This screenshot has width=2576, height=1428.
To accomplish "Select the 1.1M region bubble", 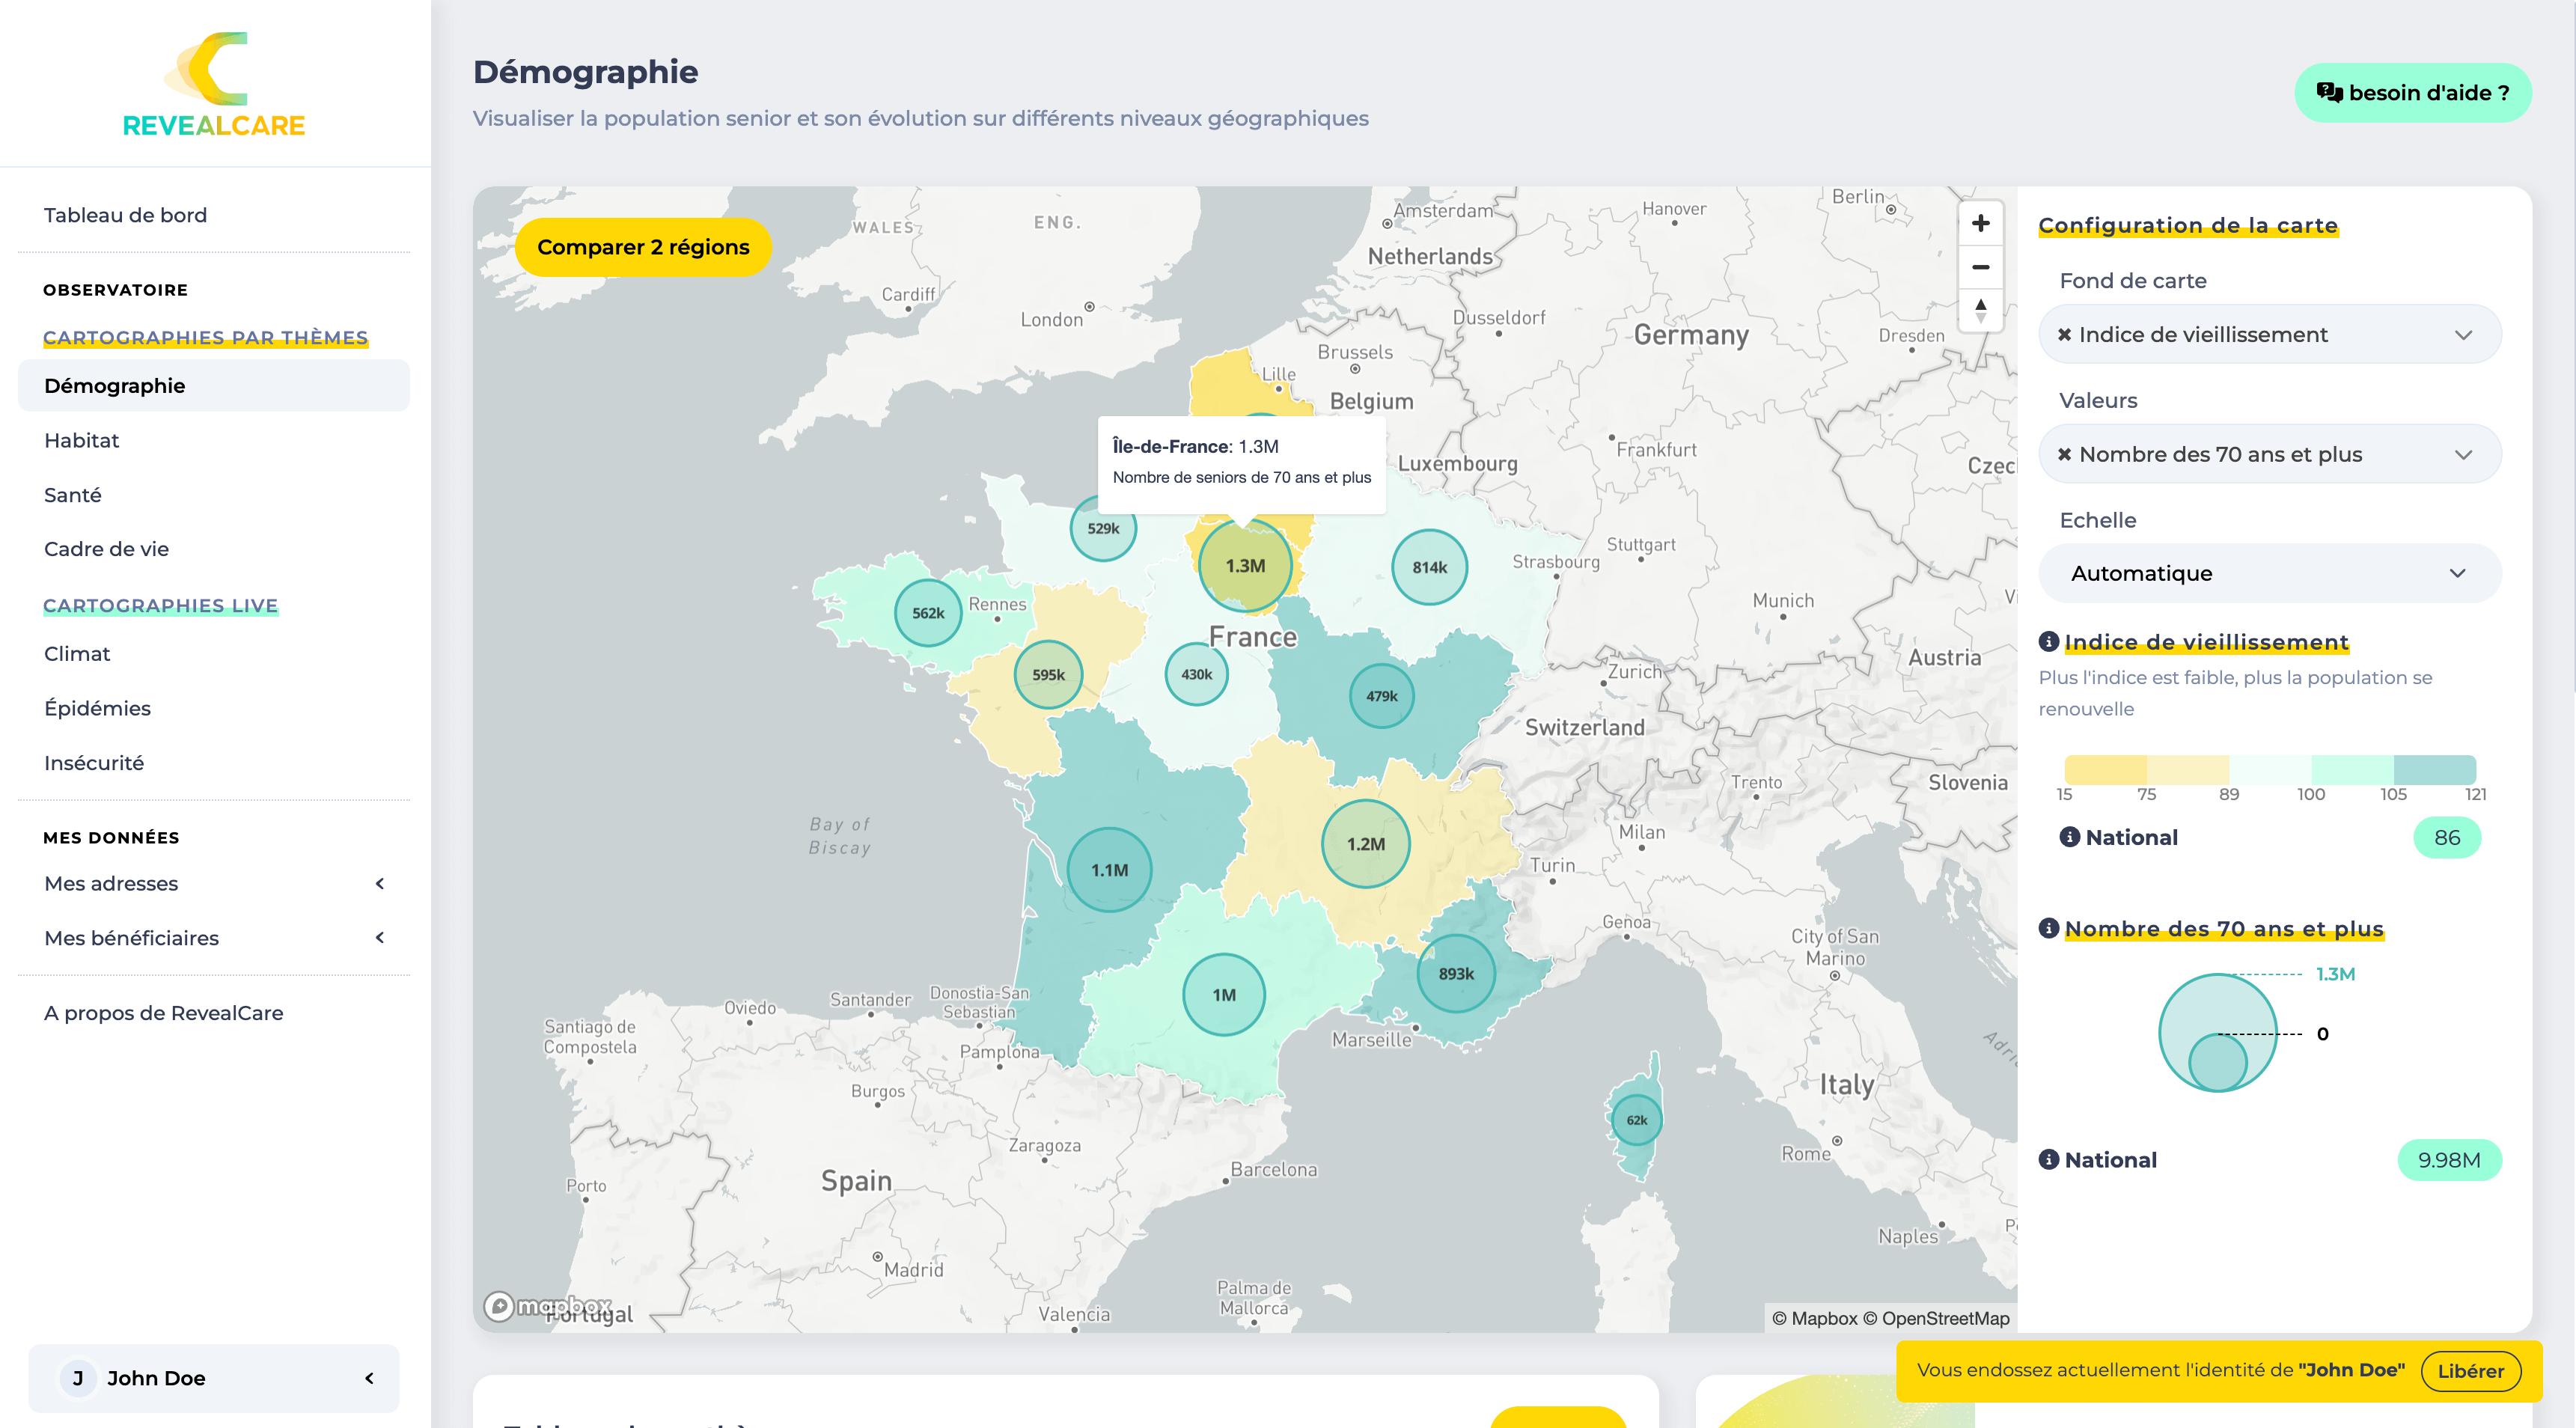I will click(1109, 870).
